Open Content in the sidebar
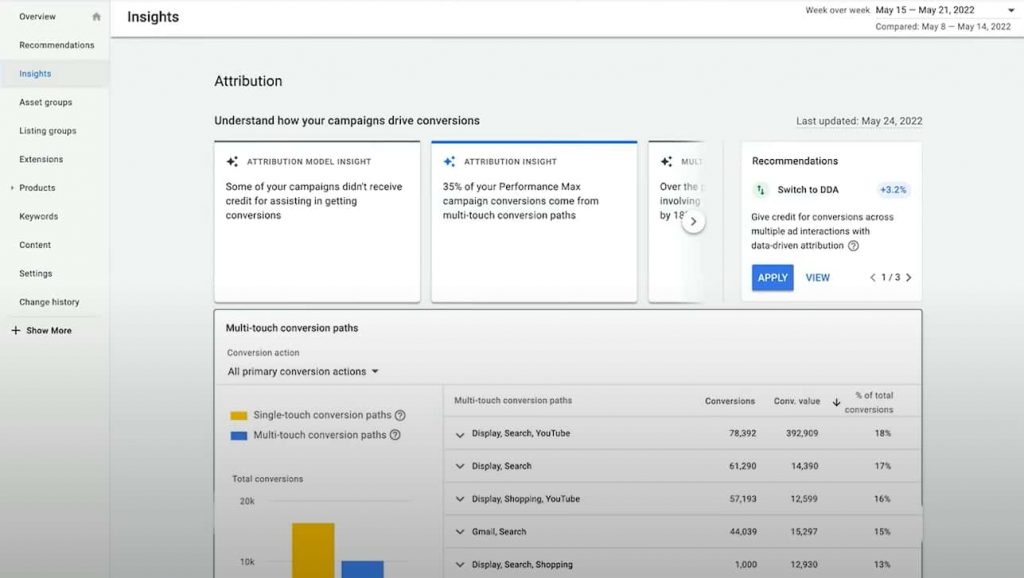This screenshot has width=1024, height=578. point(35,245)
